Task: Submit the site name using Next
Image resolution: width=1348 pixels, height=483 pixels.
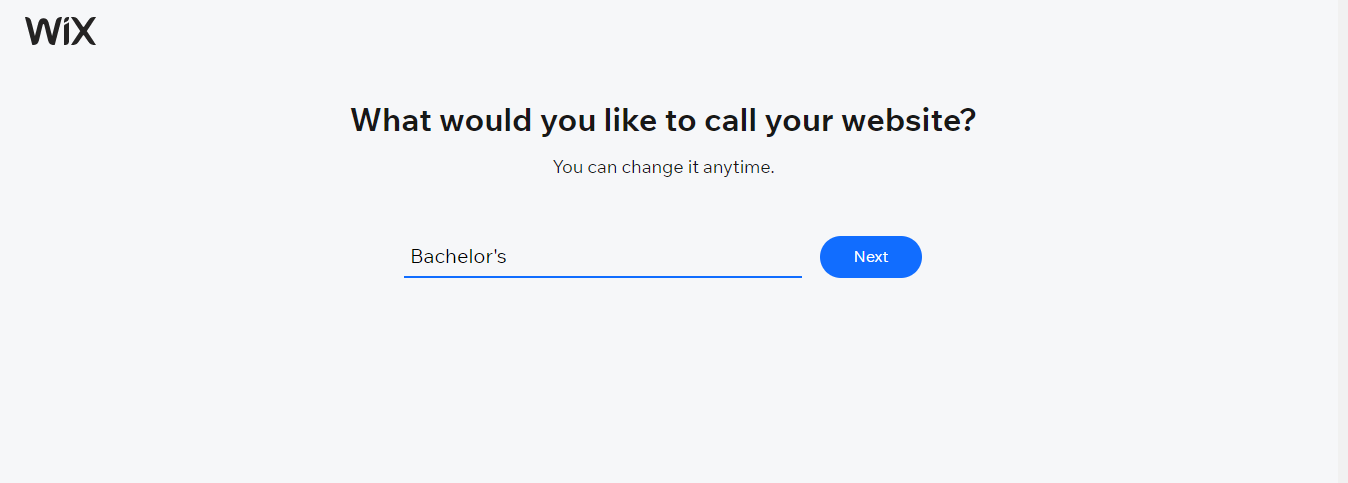Action: point(870,257)
